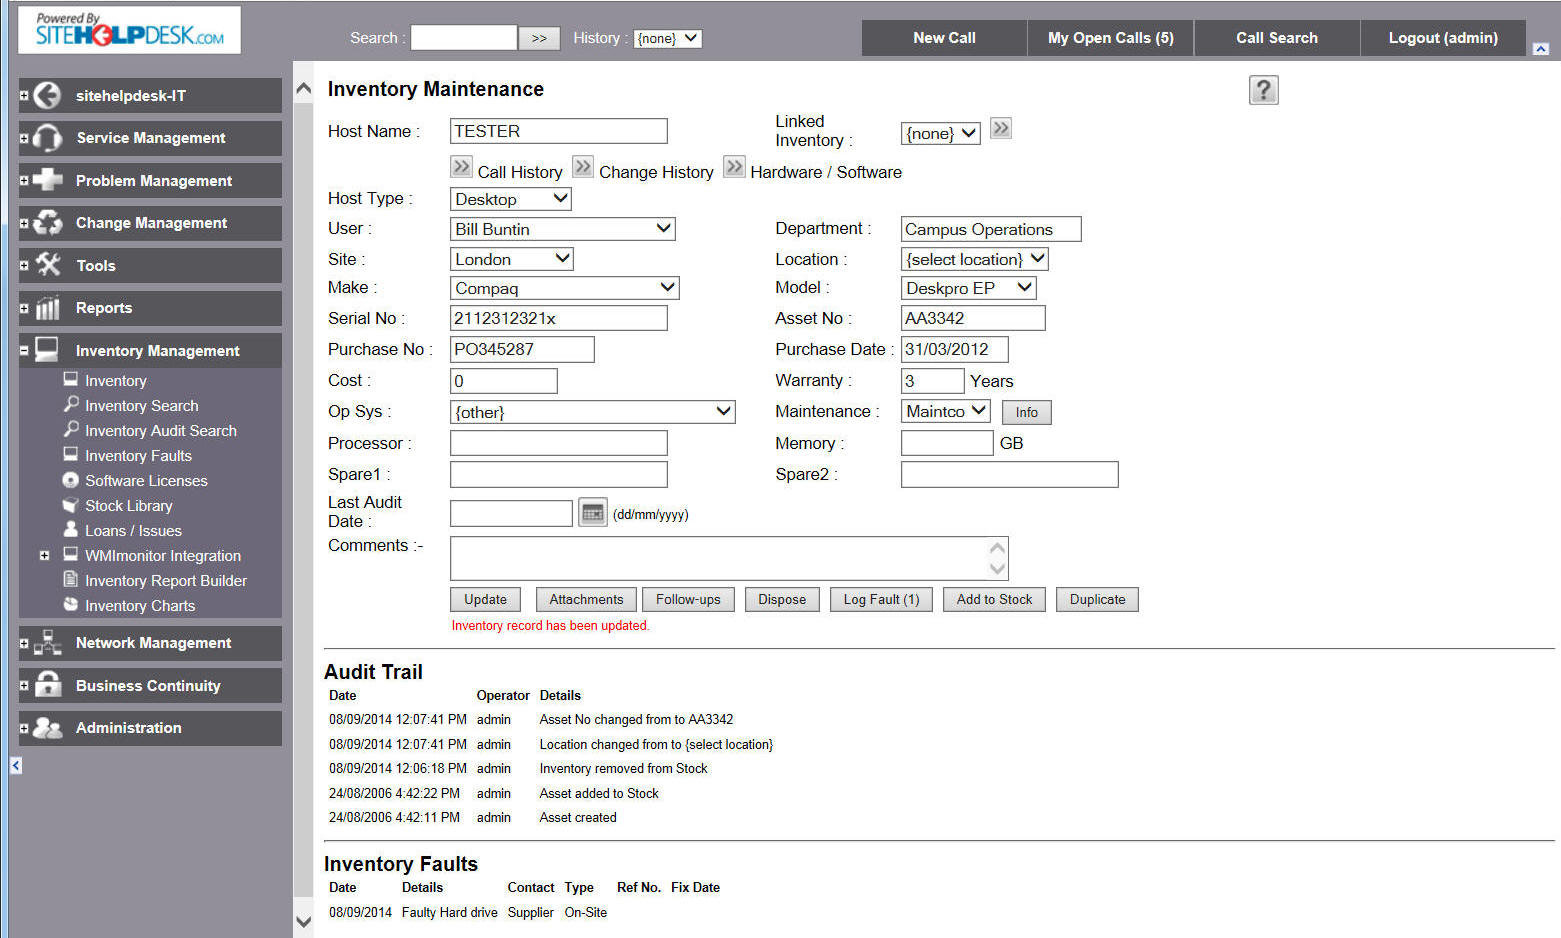The width and height of the screenshot is (1561, 938).
Task: Open Software Licenses in sidebar
Action: point(146,481)
